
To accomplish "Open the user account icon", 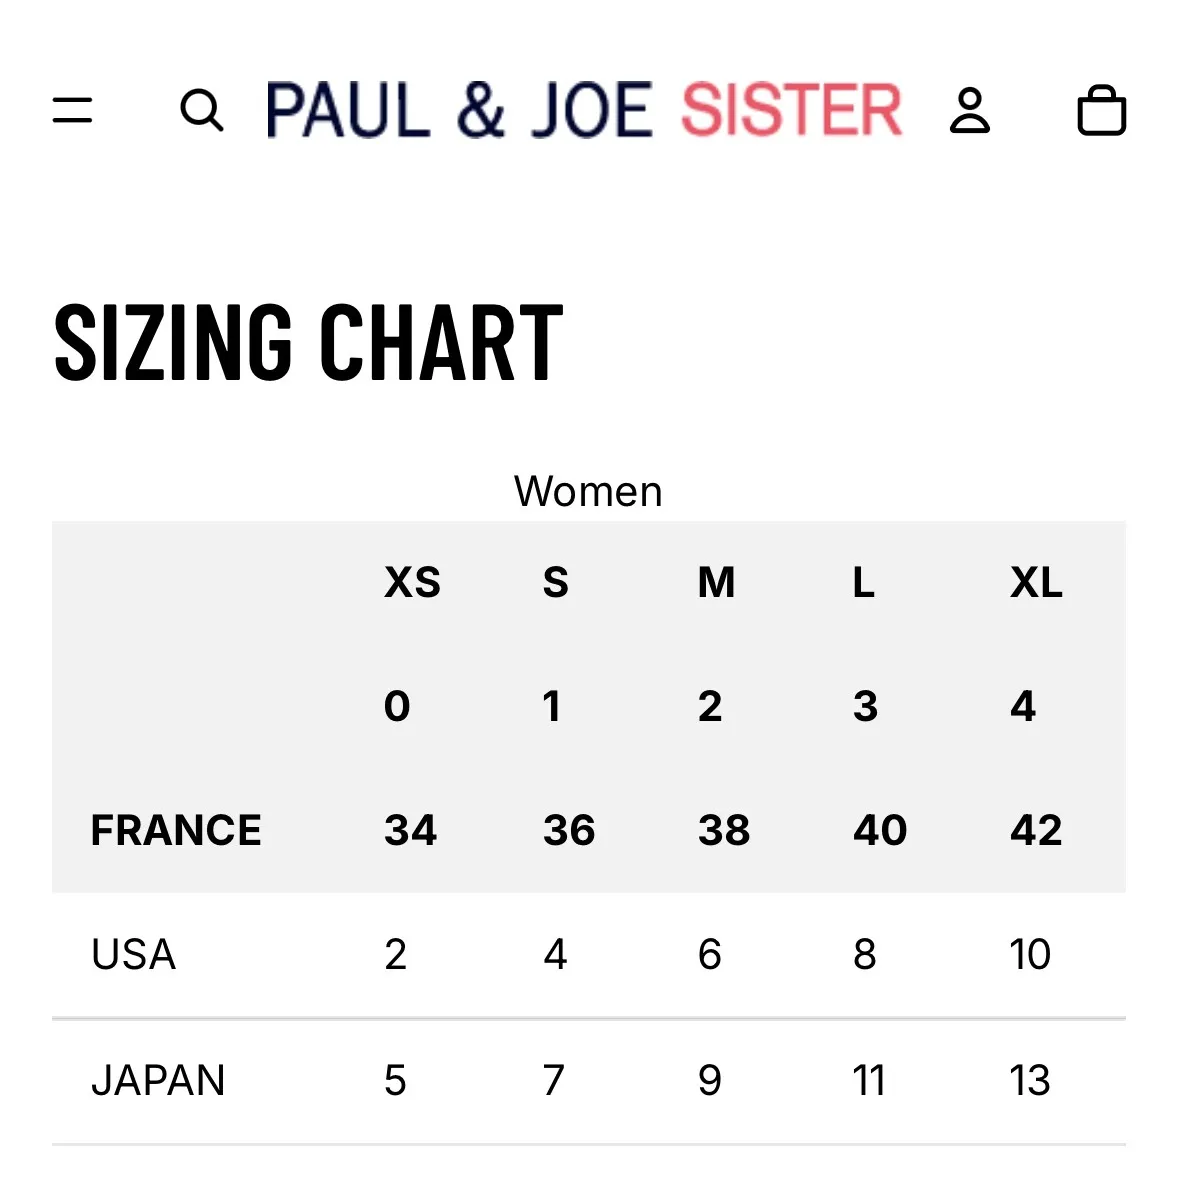I will pos(969,110).
